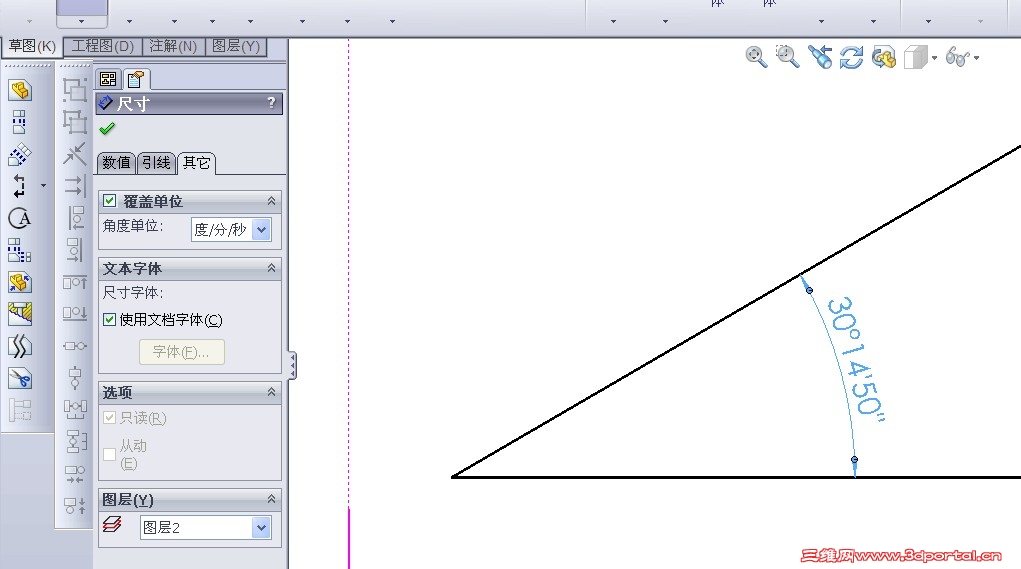Screen dimensions: 1021x569
Task: Click the 角度单位: label
Action: coord(133,226)
